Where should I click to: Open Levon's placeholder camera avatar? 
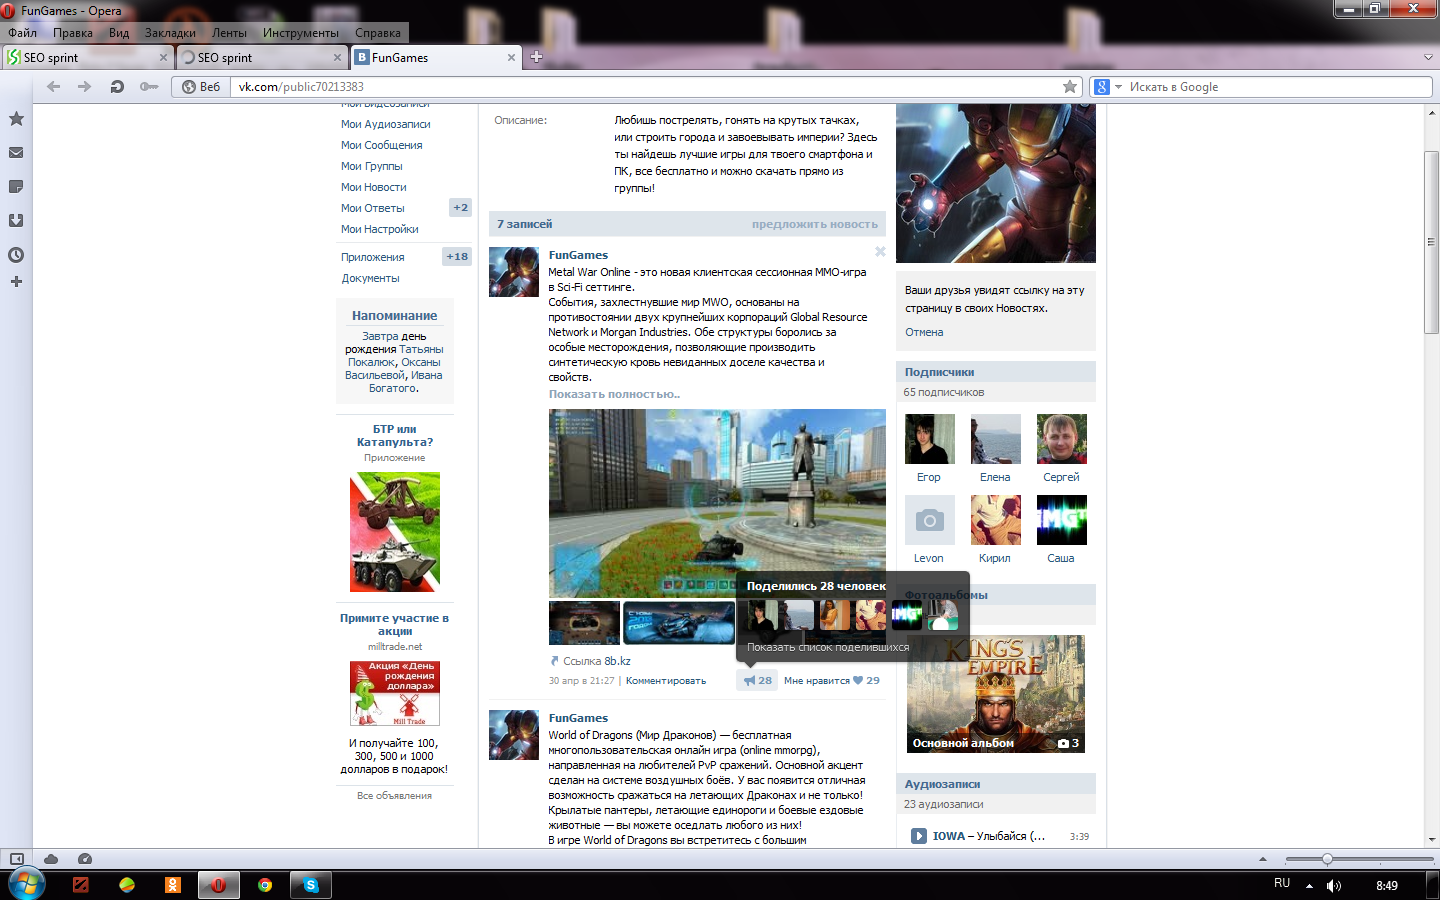click(x=929, y=520)
